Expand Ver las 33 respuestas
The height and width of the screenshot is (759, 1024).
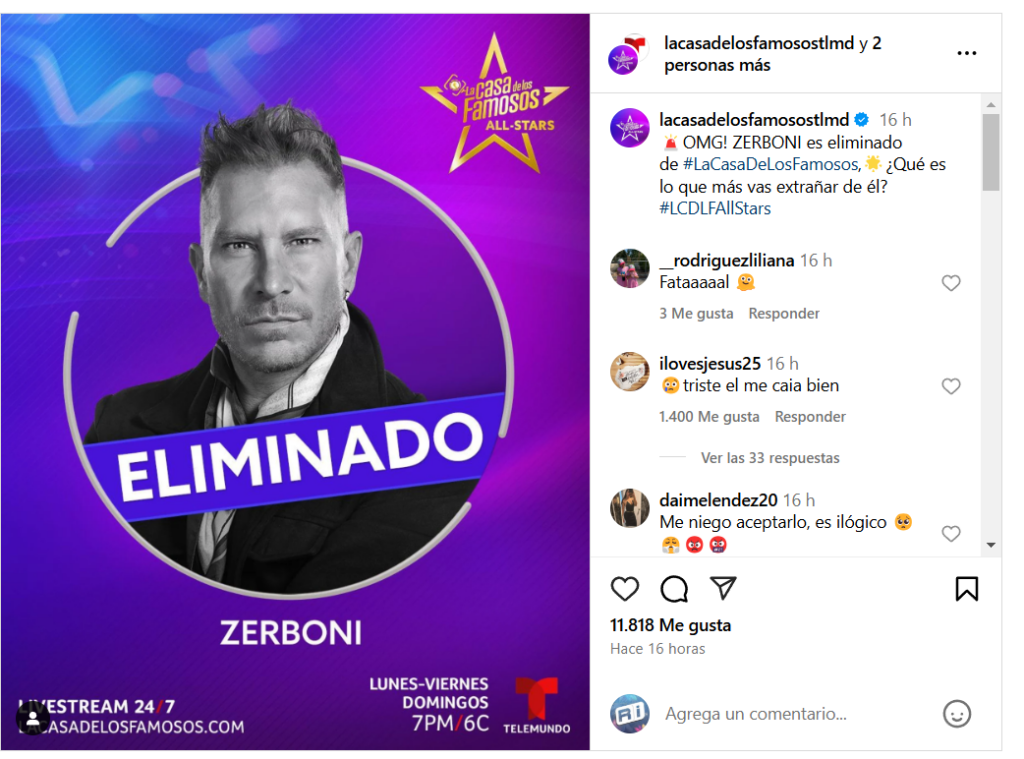pyautogui.click(x=770, y=458)
